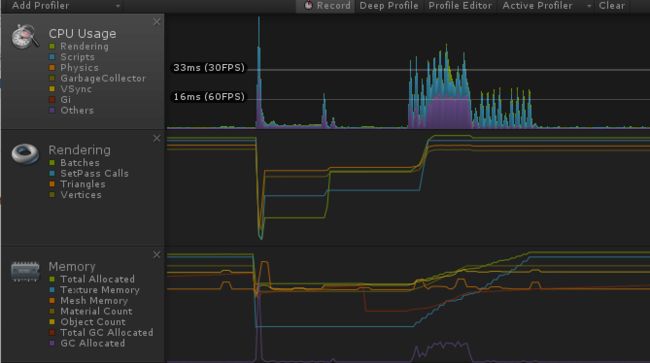
Task: Toggle the CPU Rendering color swatch
Action: coord(52,46)
